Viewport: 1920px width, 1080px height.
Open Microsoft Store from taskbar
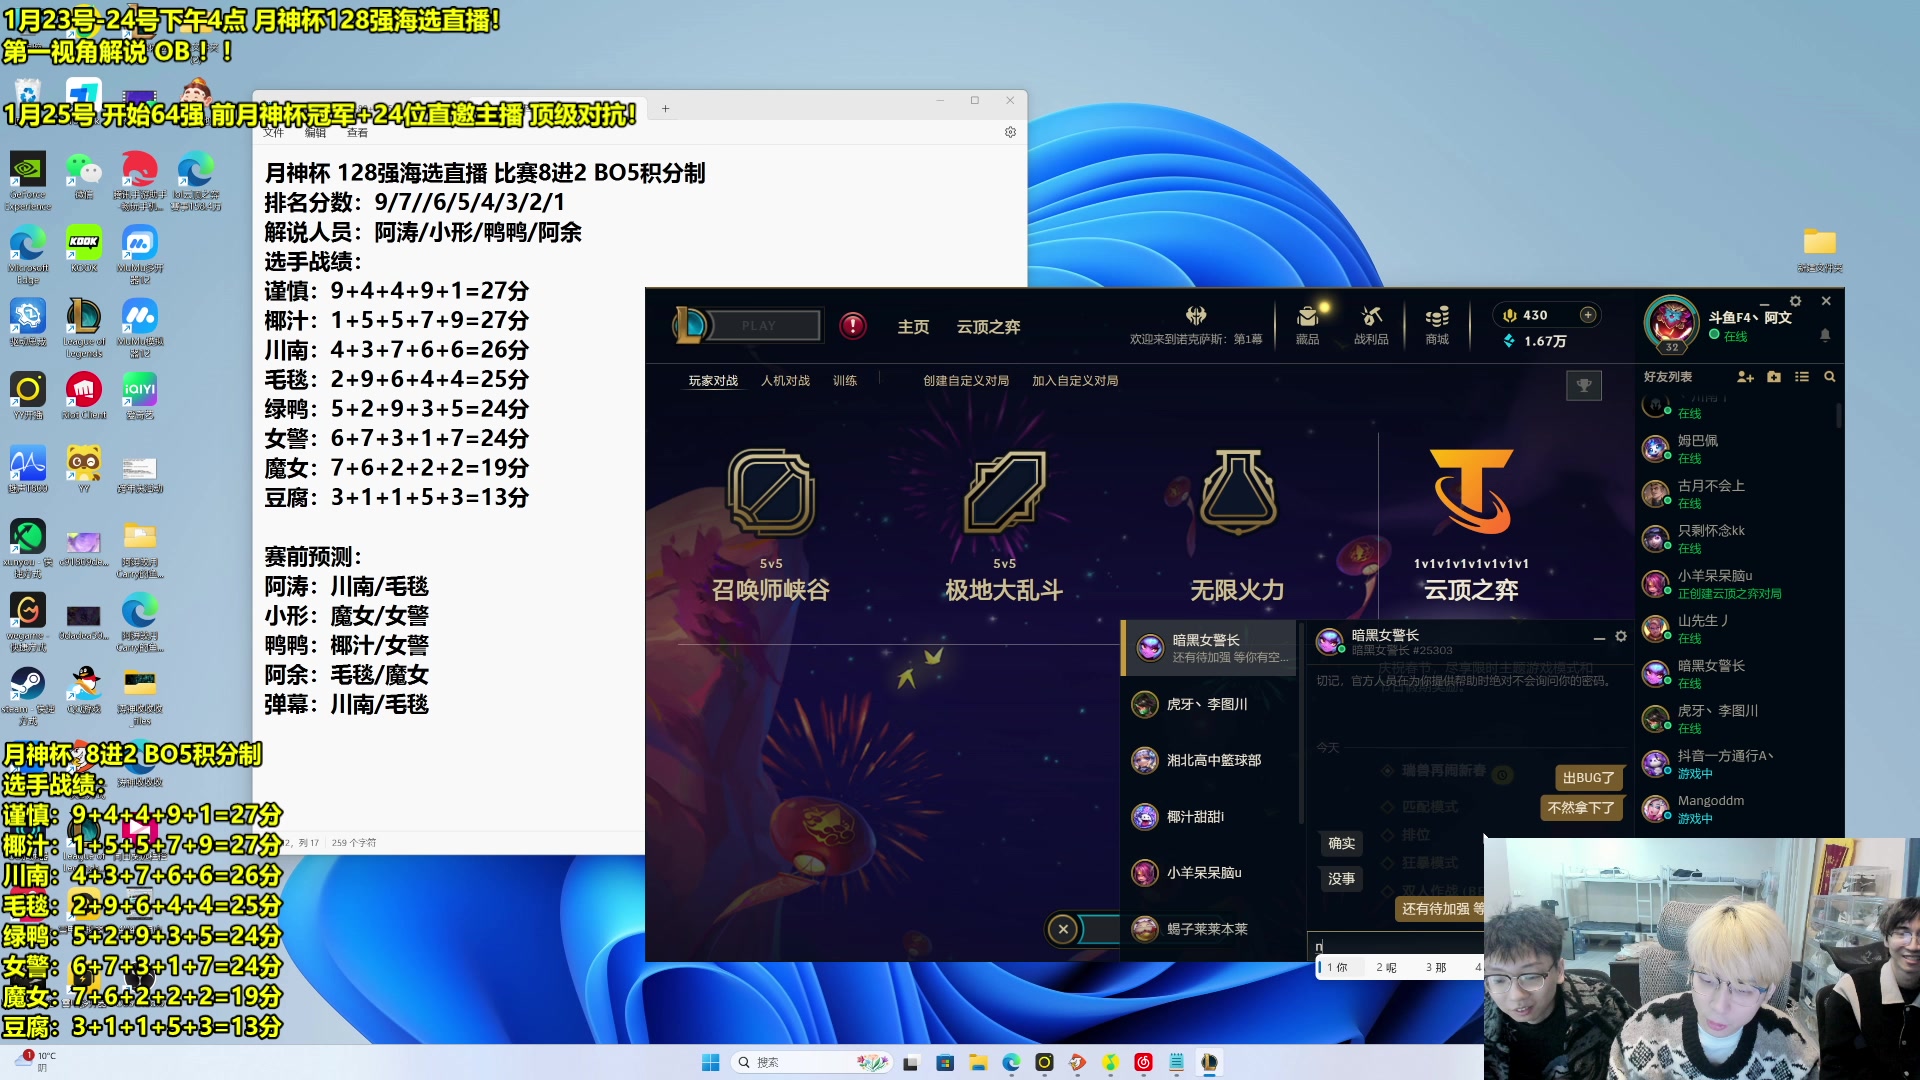point(944,1063)
